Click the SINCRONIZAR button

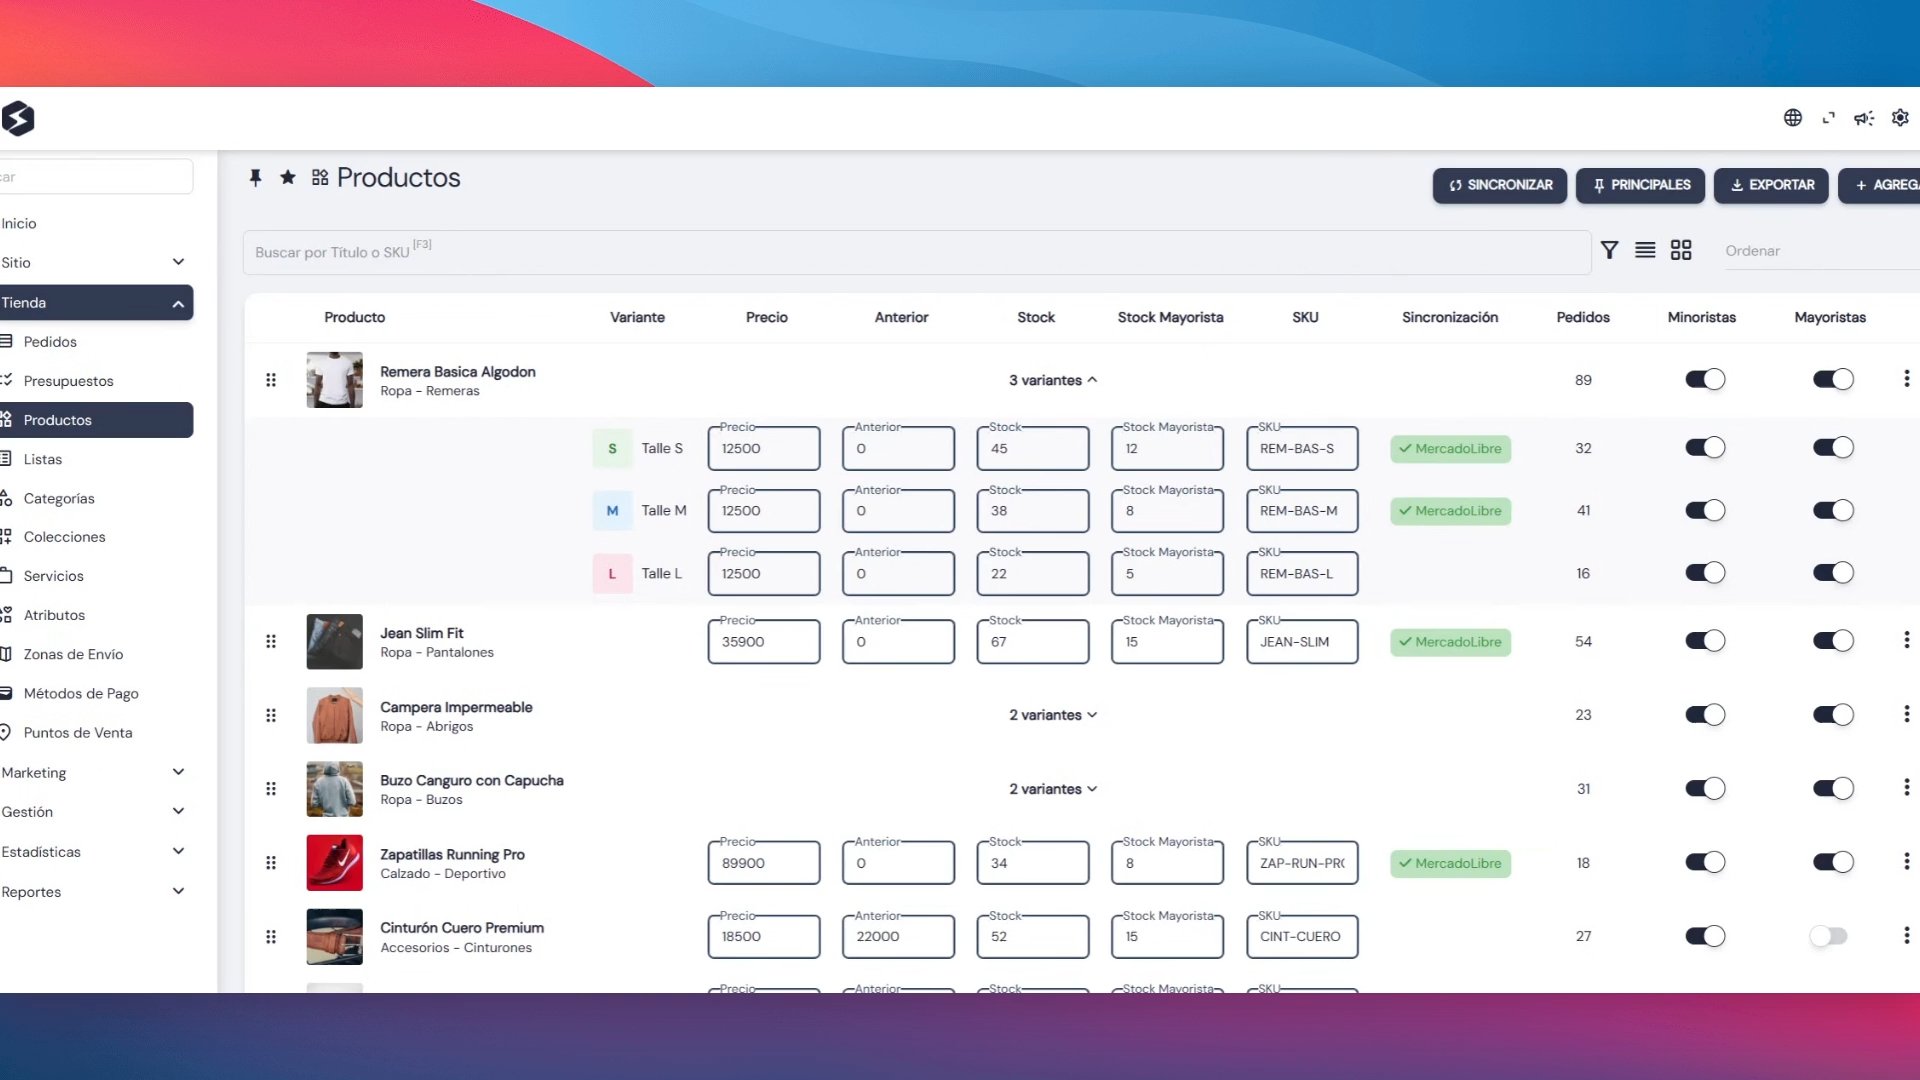pyautogui.click(x=1499, y=185)
